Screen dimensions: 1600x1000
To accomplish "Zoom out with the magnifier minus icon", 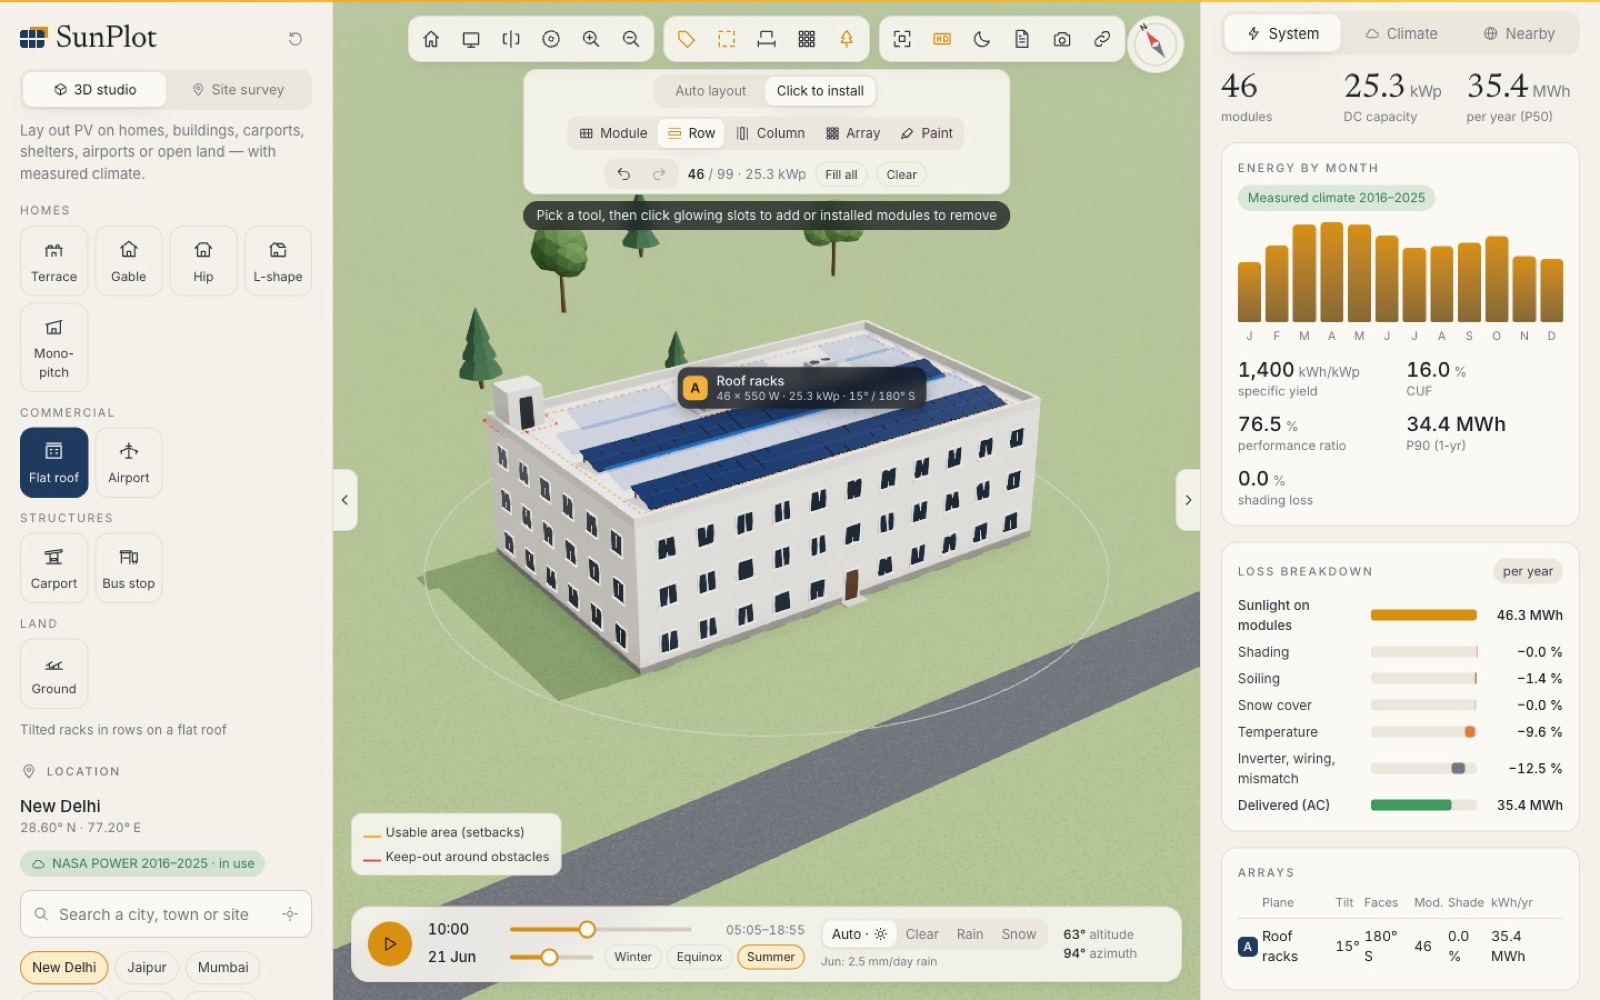I will [631, 39].
